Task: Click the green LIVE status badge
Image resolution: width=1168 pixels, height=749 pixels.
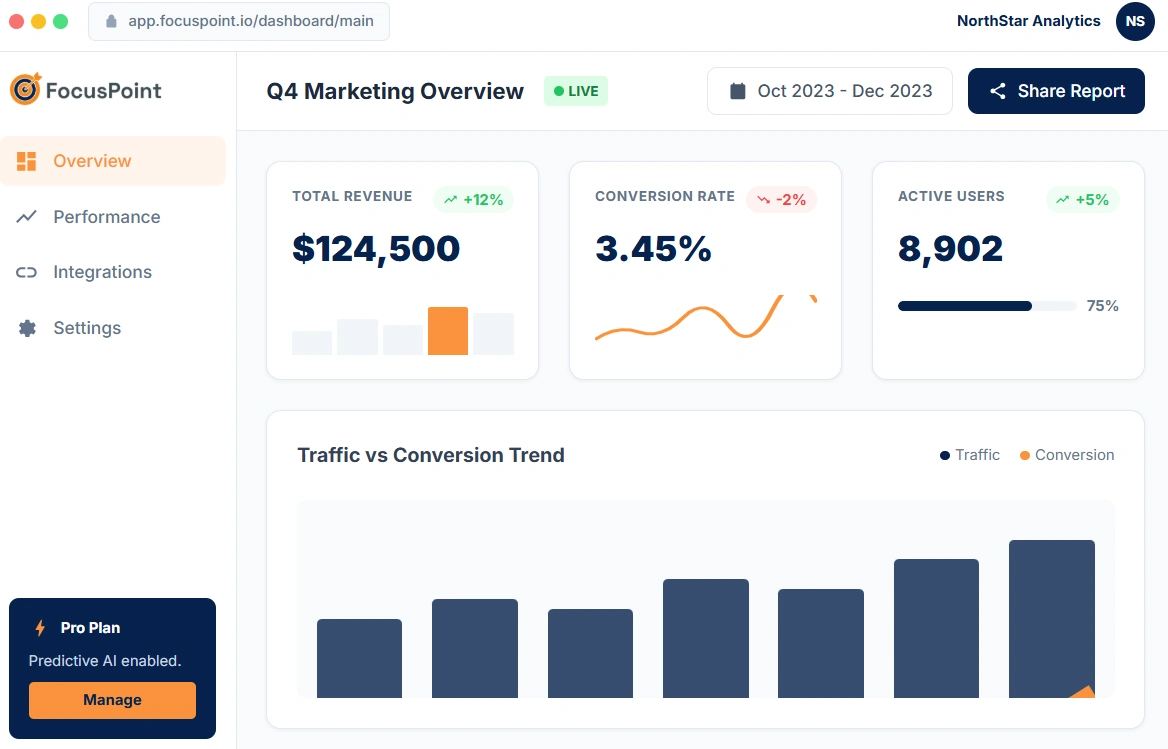Action: [x=576, y=91]
